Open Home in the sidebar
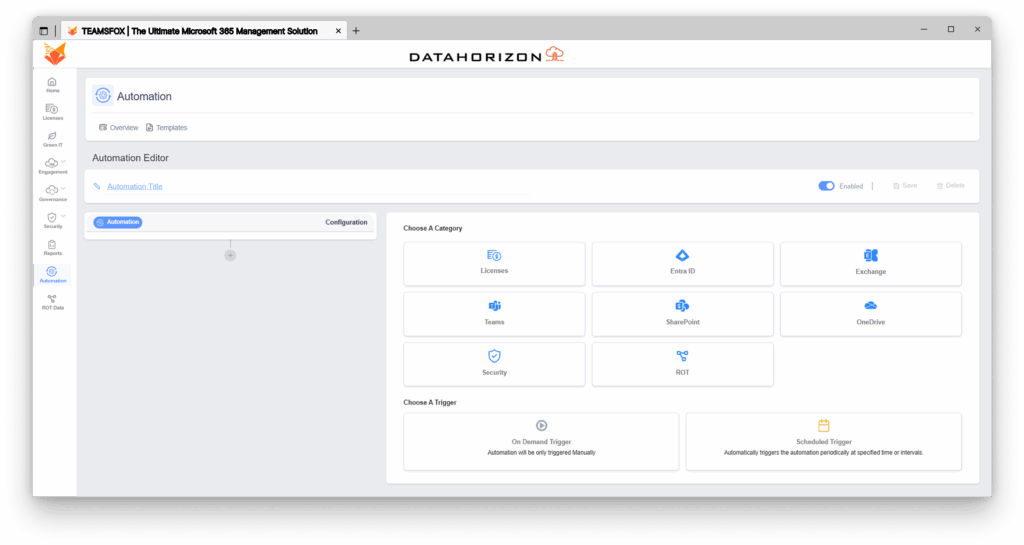Screen dimensions: 1024x545 point(52,85)
